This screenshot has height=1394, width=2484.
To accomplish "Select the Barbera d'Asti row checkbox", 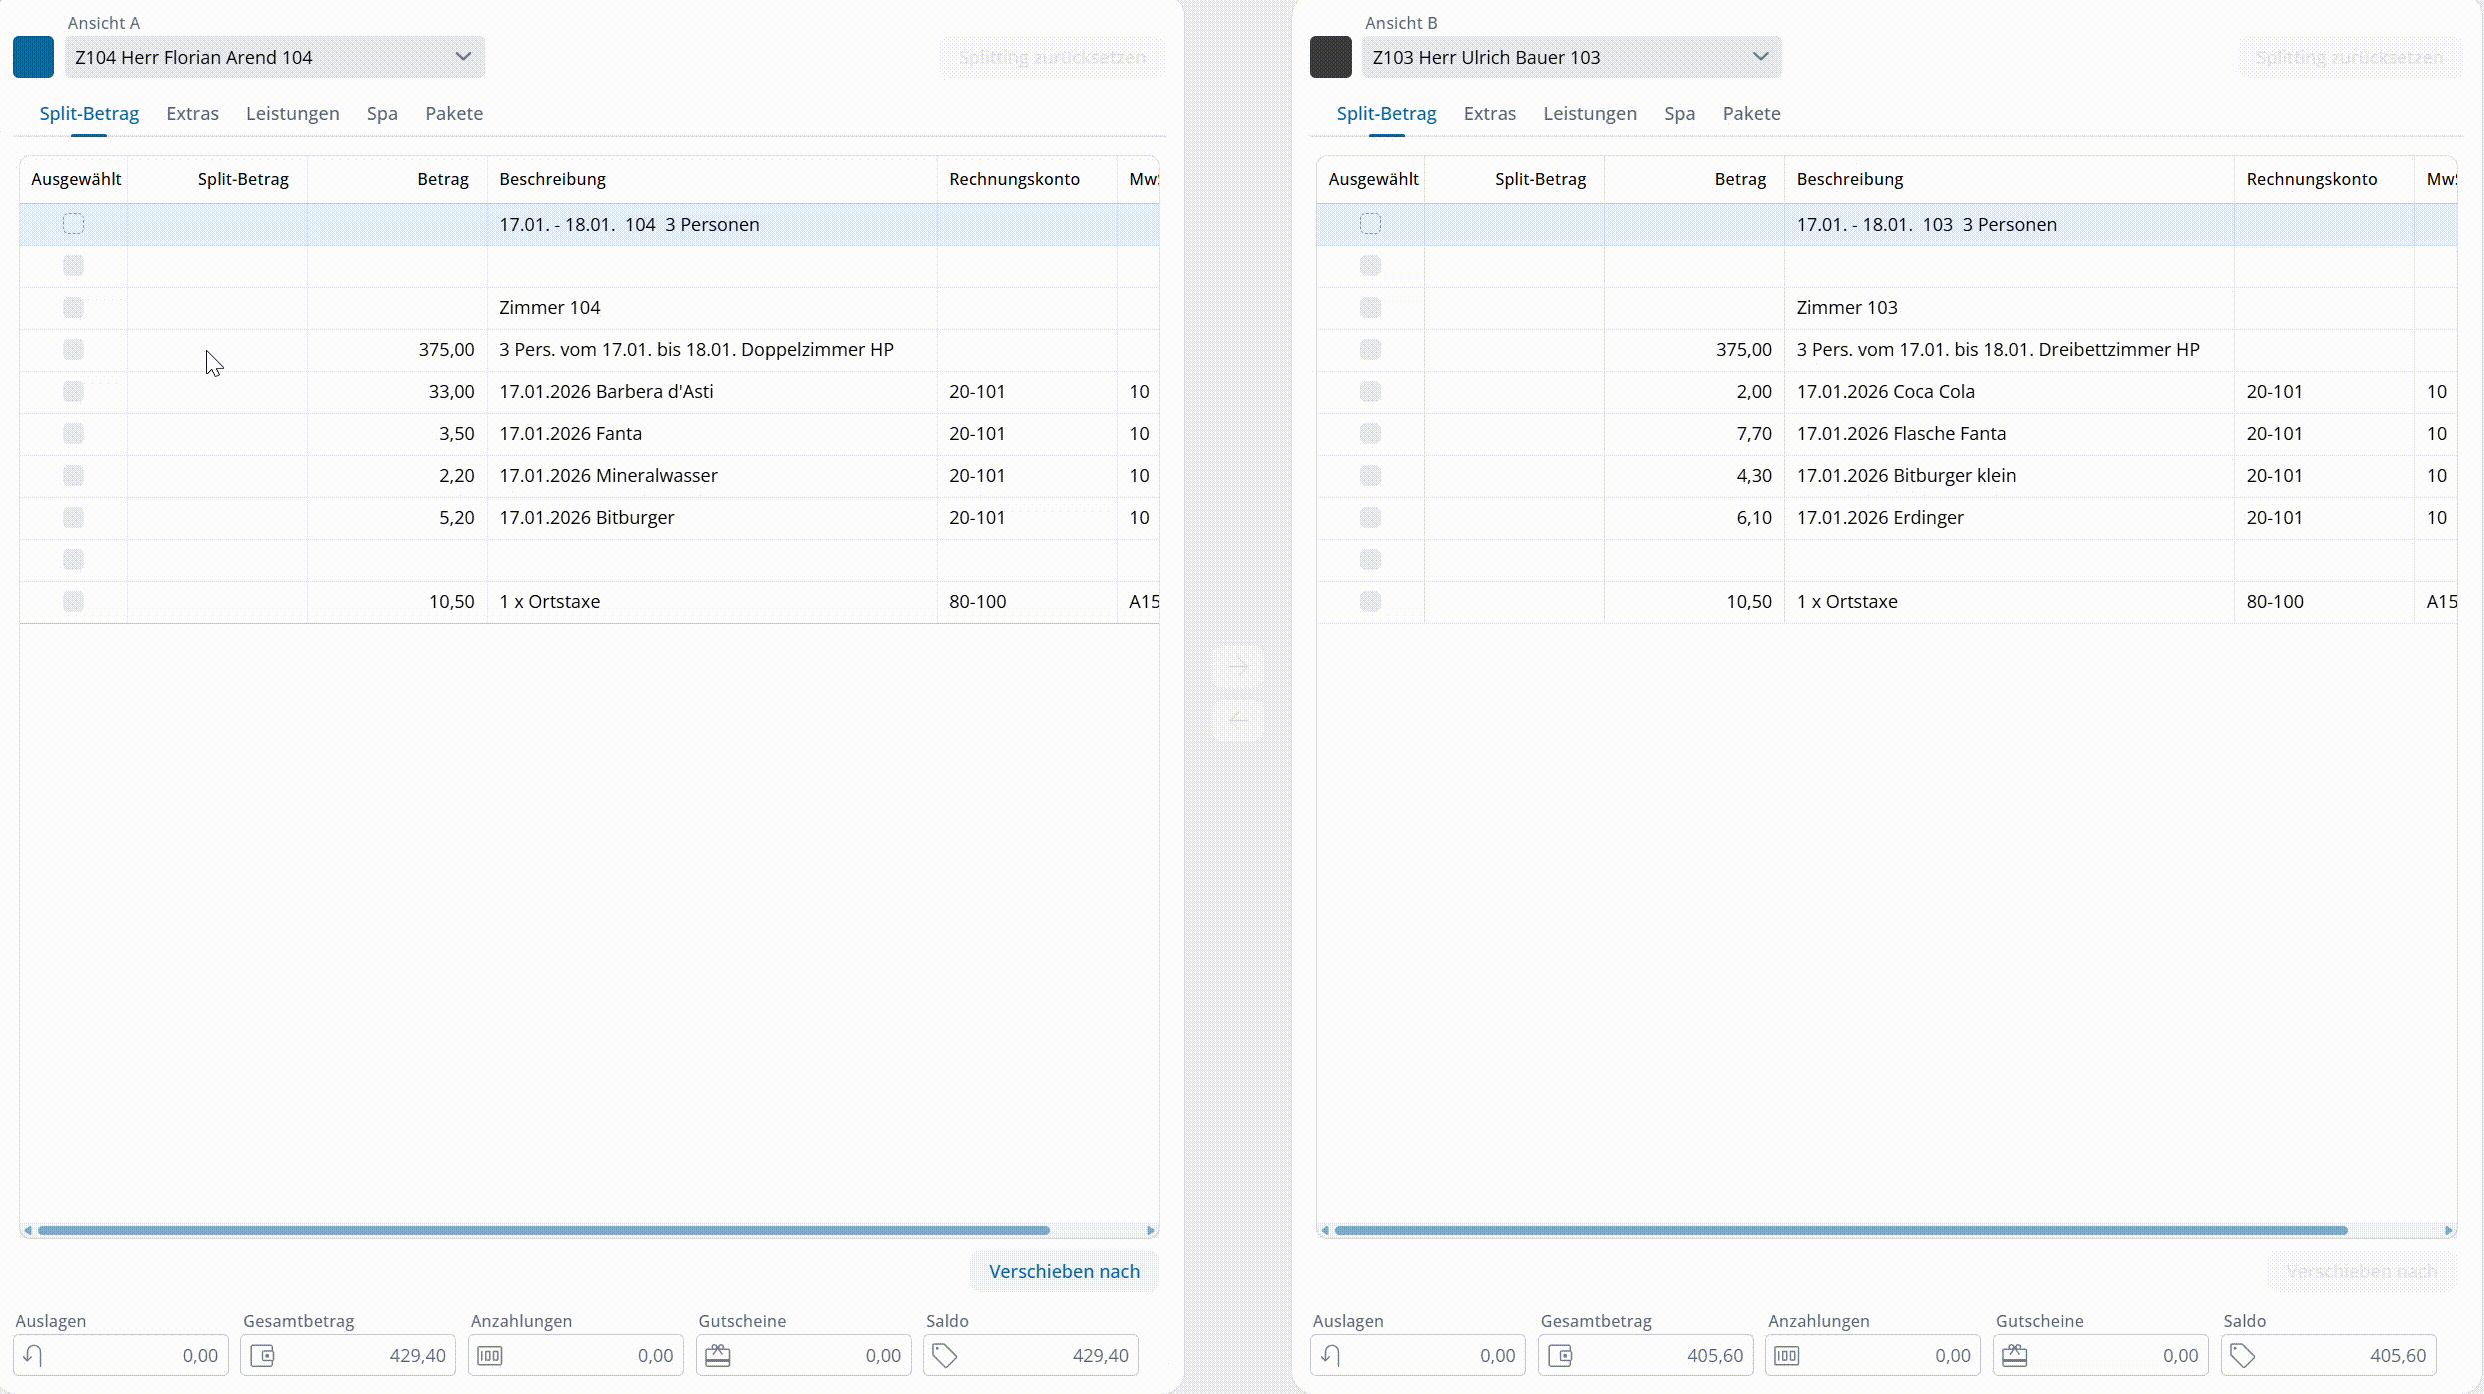I will coord(73,391).
